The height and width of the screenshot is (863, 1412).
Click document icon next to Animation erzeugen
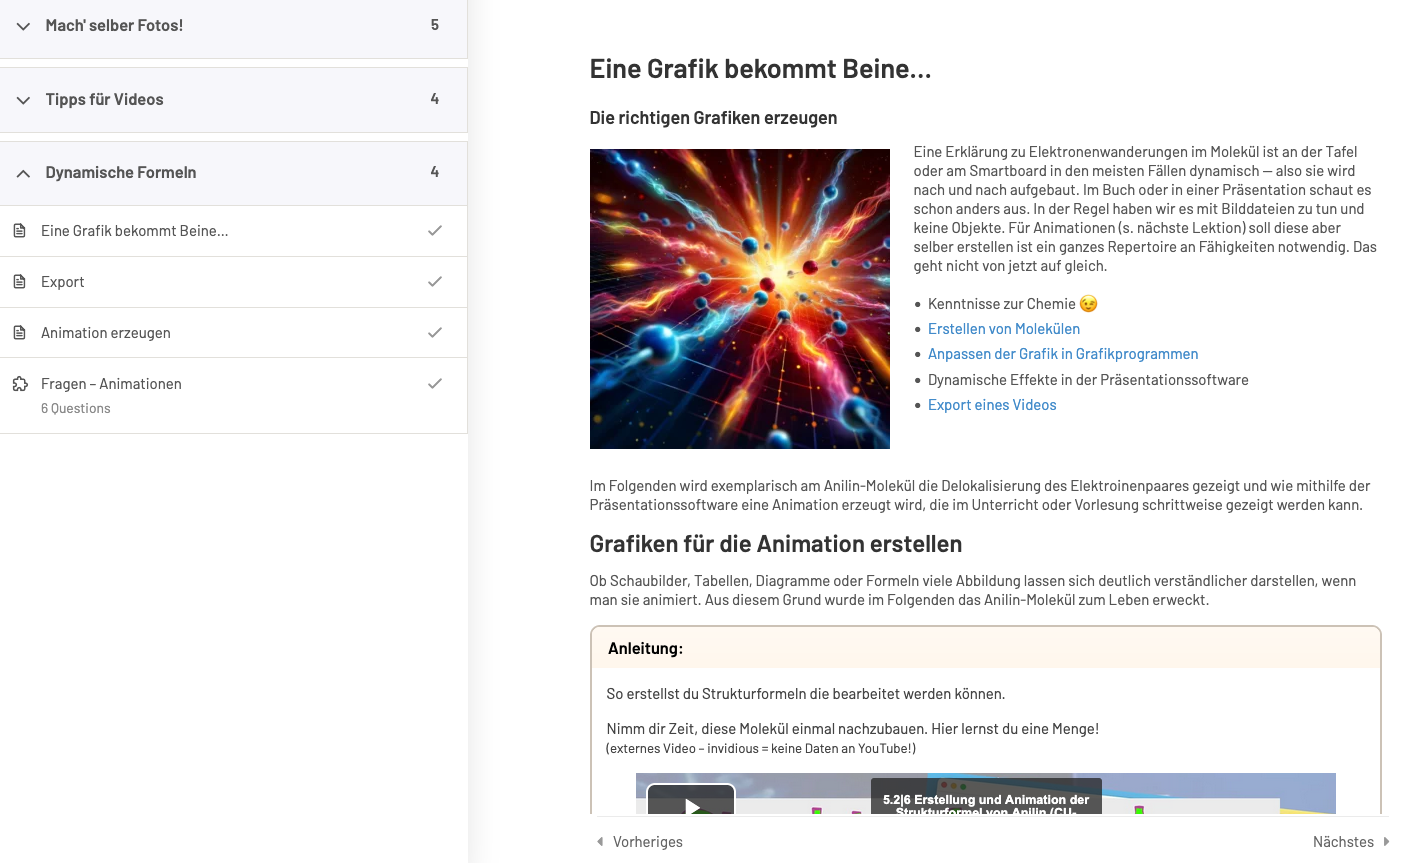coord(19,333)
